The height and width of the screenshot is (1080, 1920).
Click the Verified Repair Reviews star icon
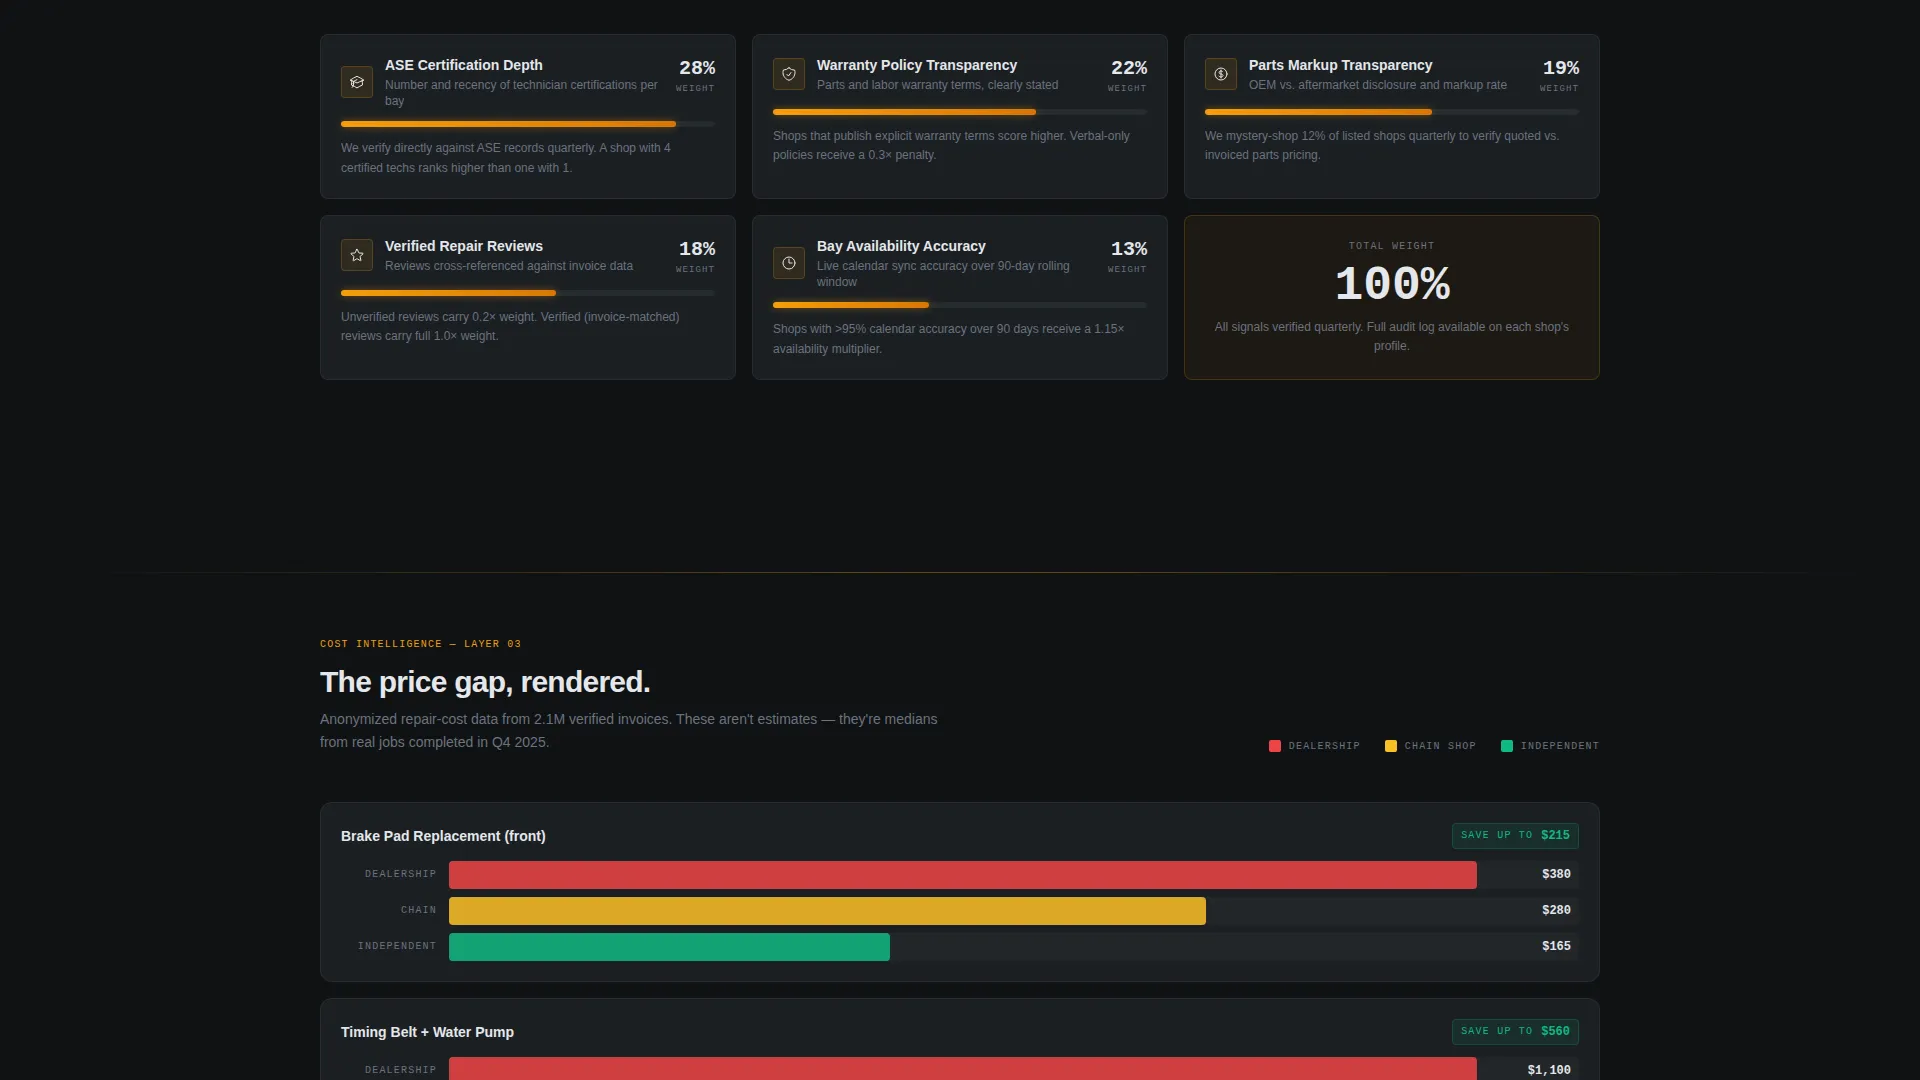coord(357,255)
